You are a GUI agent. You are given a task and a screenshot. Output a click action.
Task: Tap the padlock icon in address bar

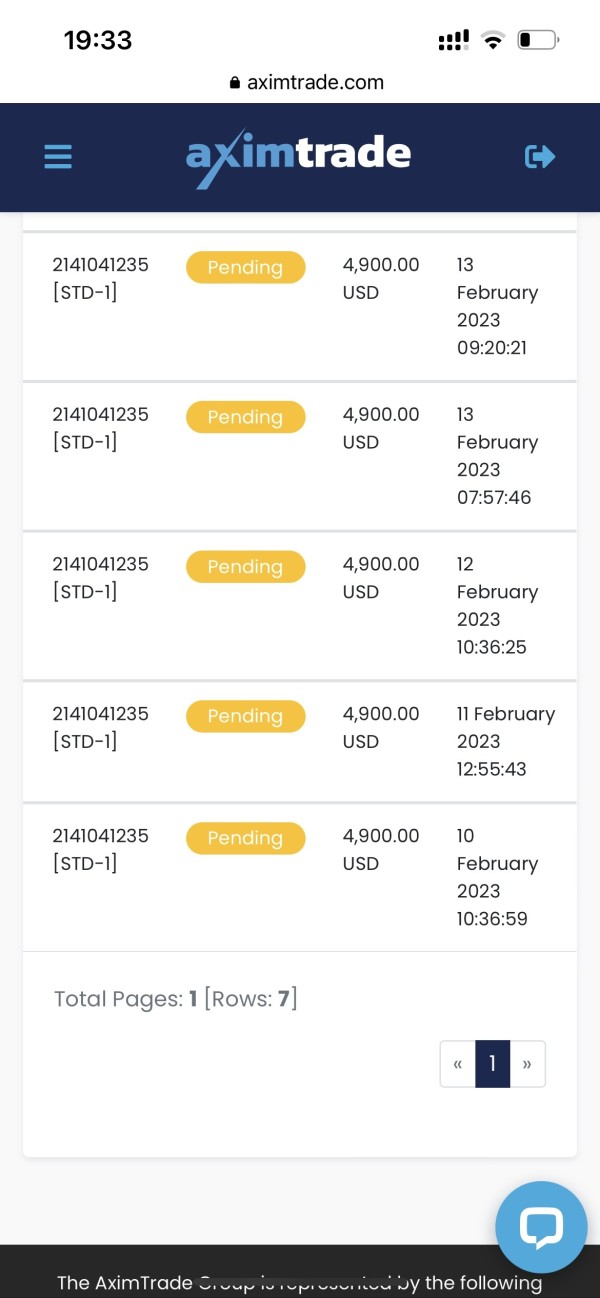235,83
